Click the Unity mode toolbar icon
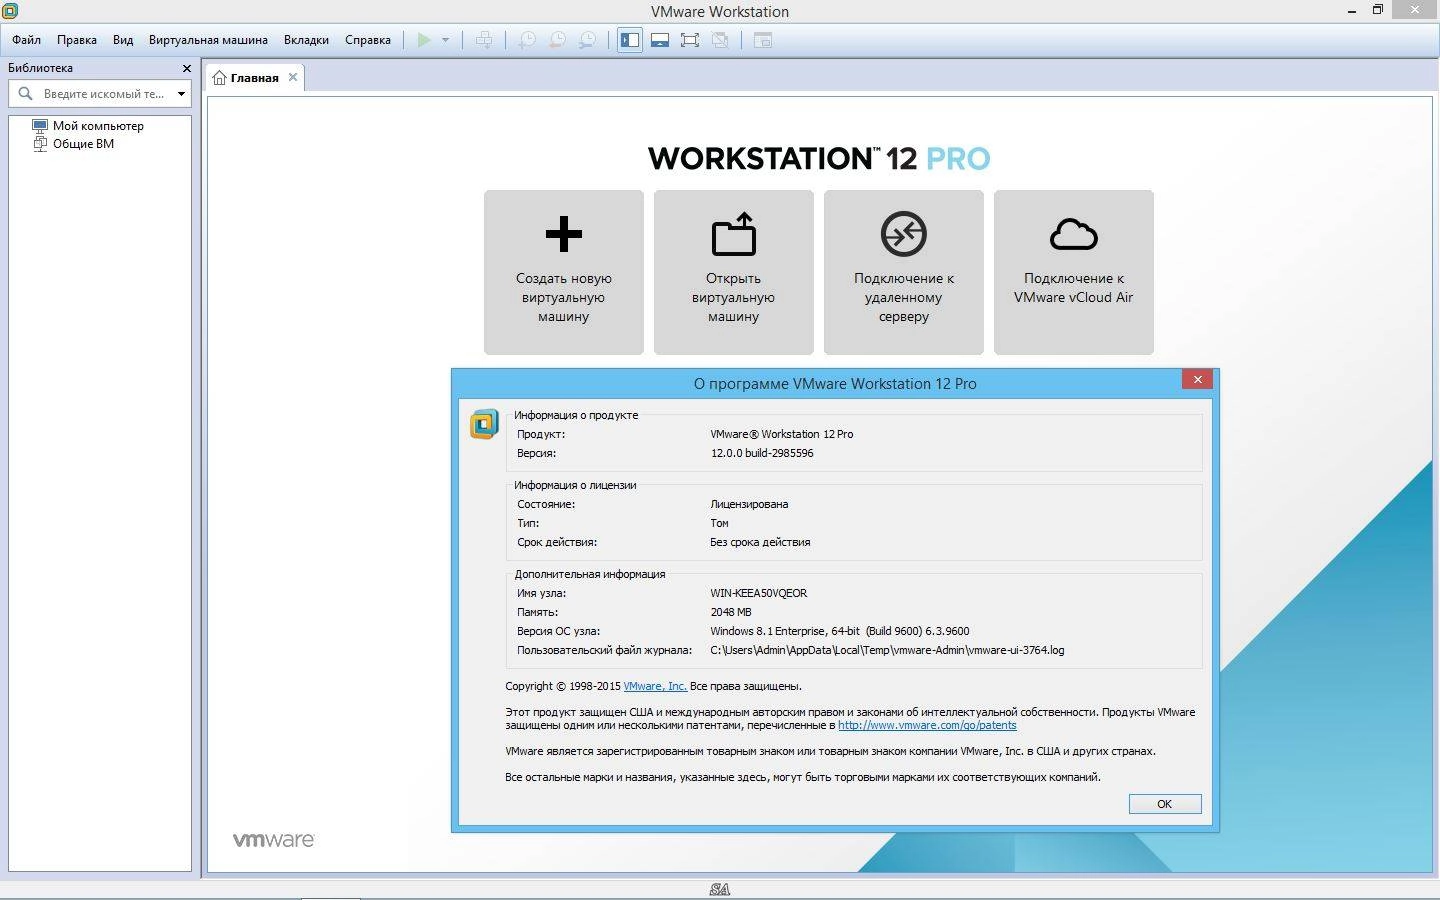This screenshot has width=1440, height=900. 720,40
